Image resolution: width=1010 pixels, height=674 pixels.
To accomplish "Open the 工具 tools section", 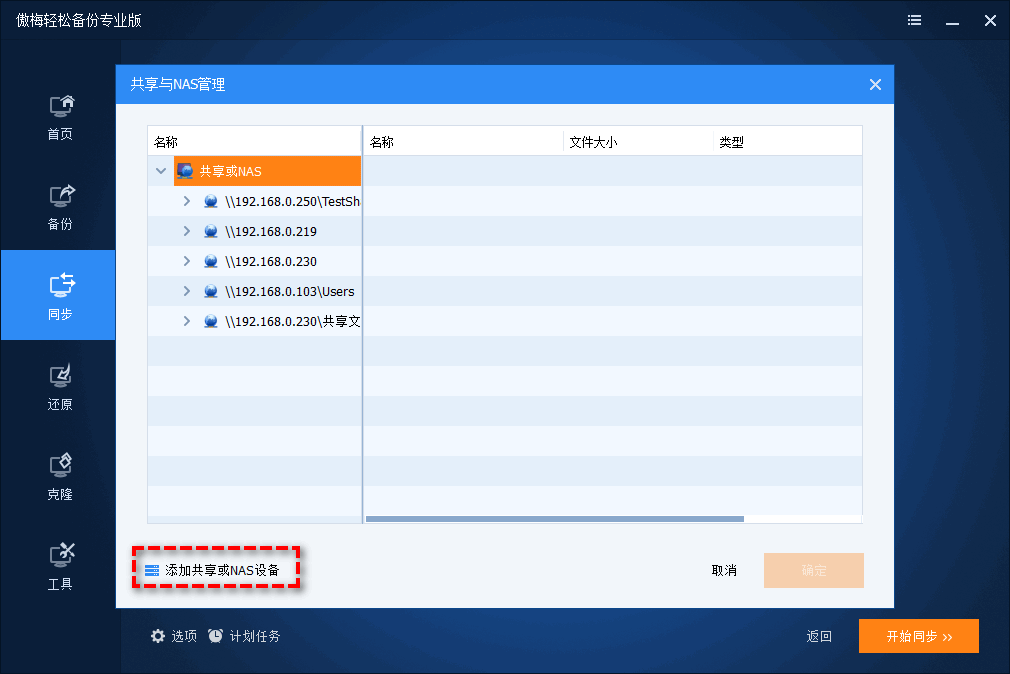I will click(x=59, y=565).
